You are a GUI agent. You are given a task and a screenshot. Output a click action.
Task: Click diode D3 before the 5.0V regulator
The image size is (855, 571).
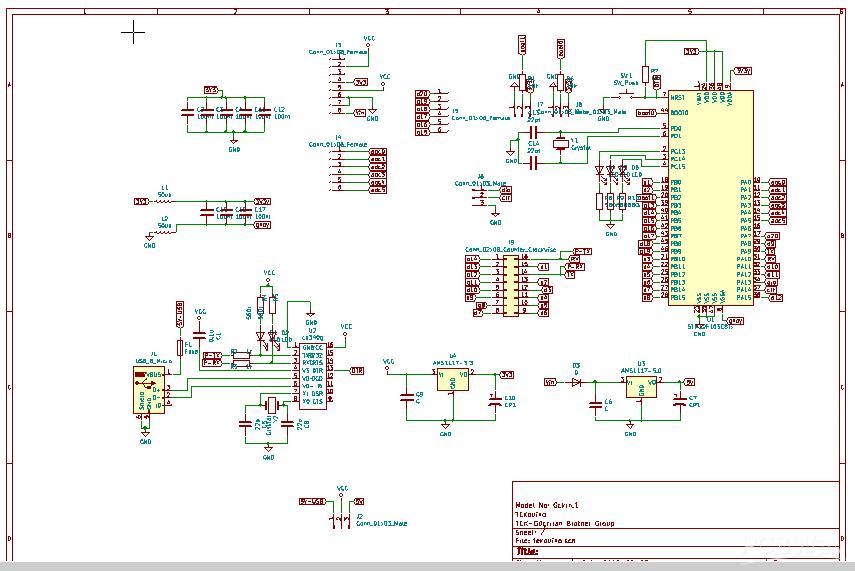coord(577,382)
